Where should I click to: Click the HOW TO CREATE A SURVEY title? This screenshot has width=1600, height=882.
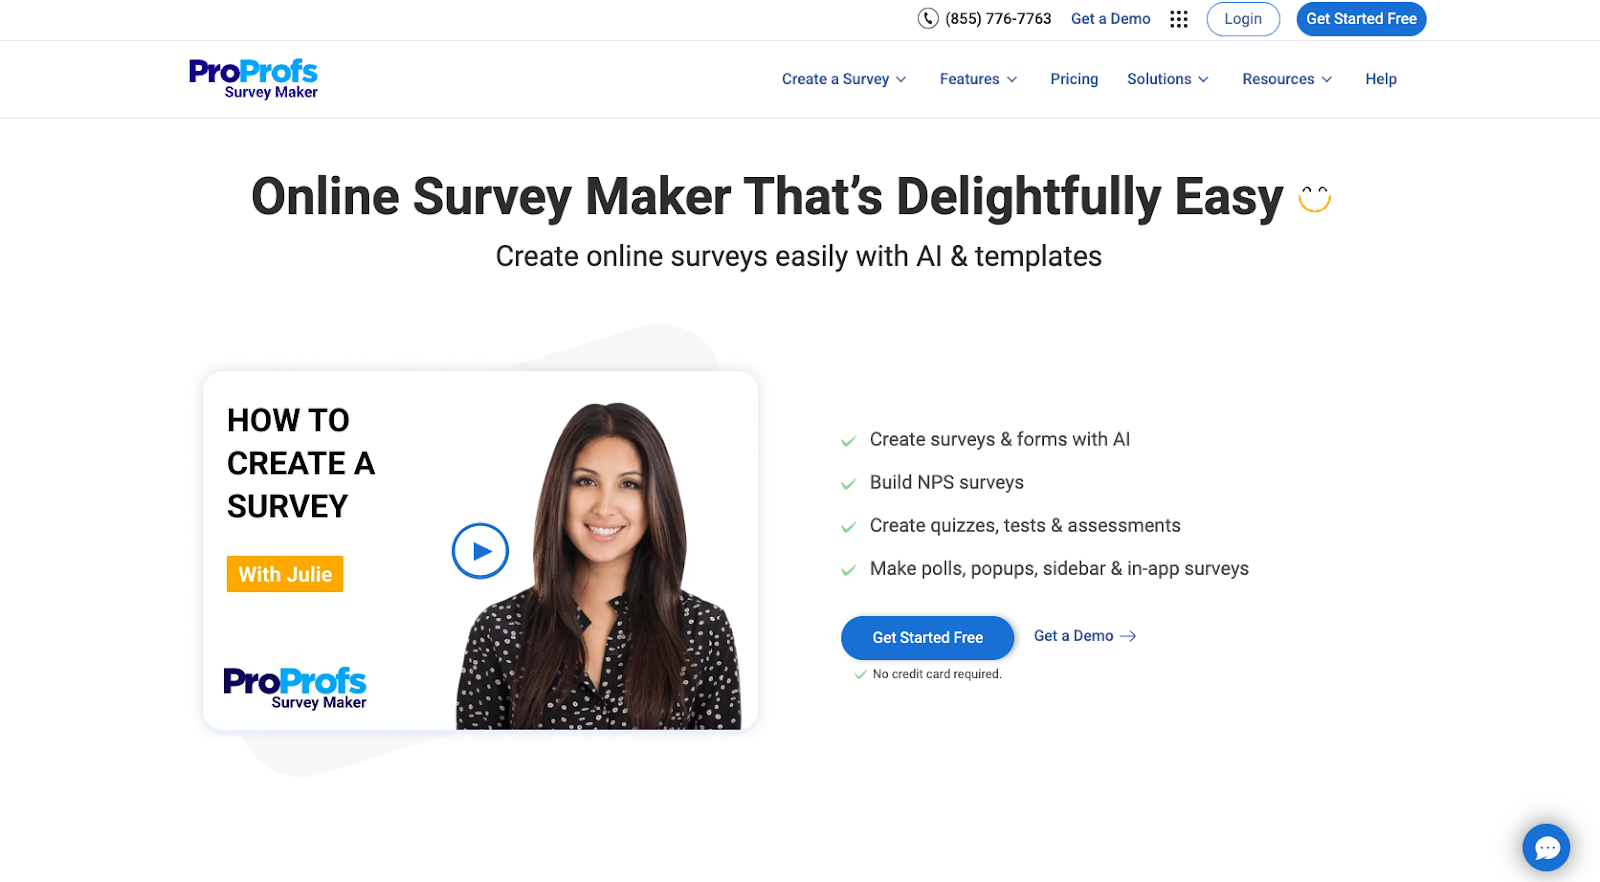tap(301, 463)
